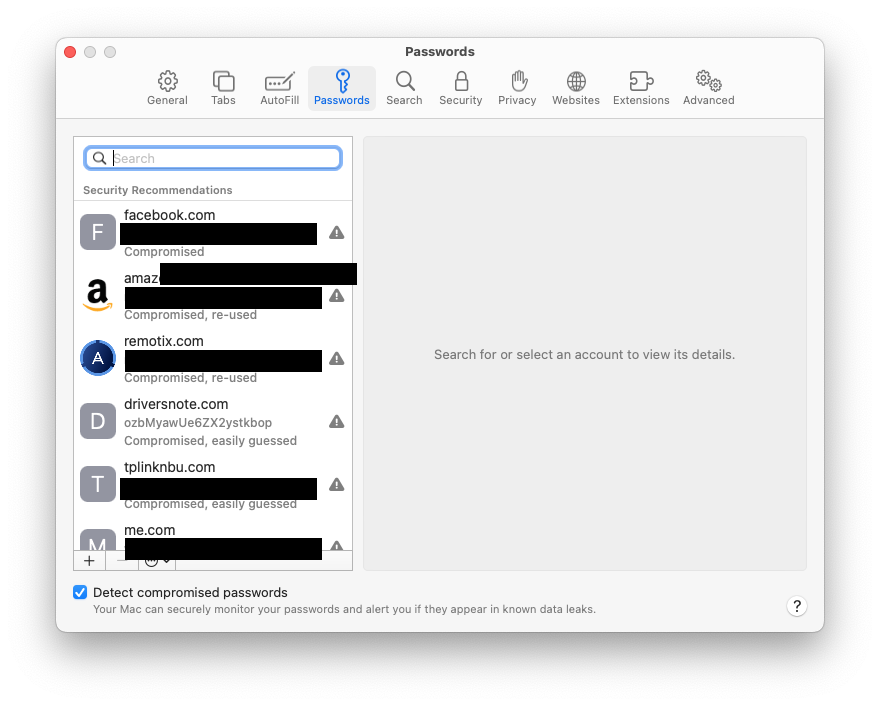Screen dimensions: 880x706
Task: Toggle Detect compromised passwords checkbox
Action: [80, 592]
